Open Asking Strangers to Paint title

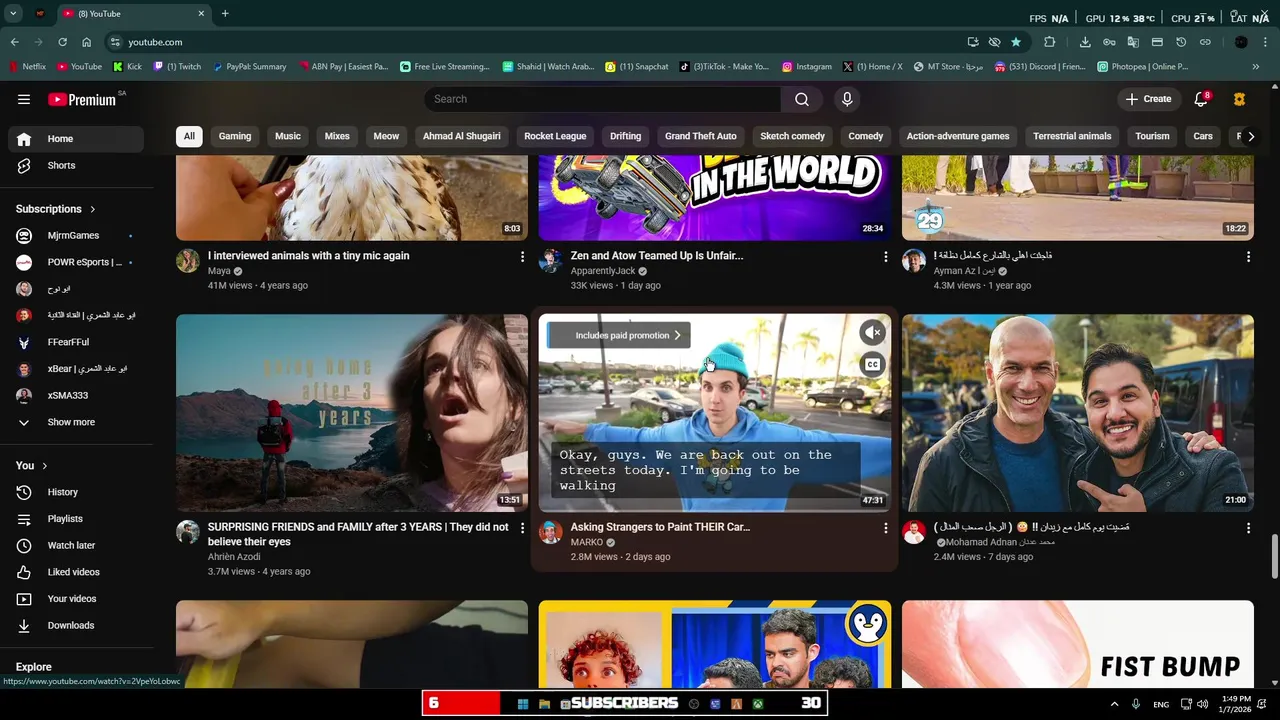click(x=660, y=527)
